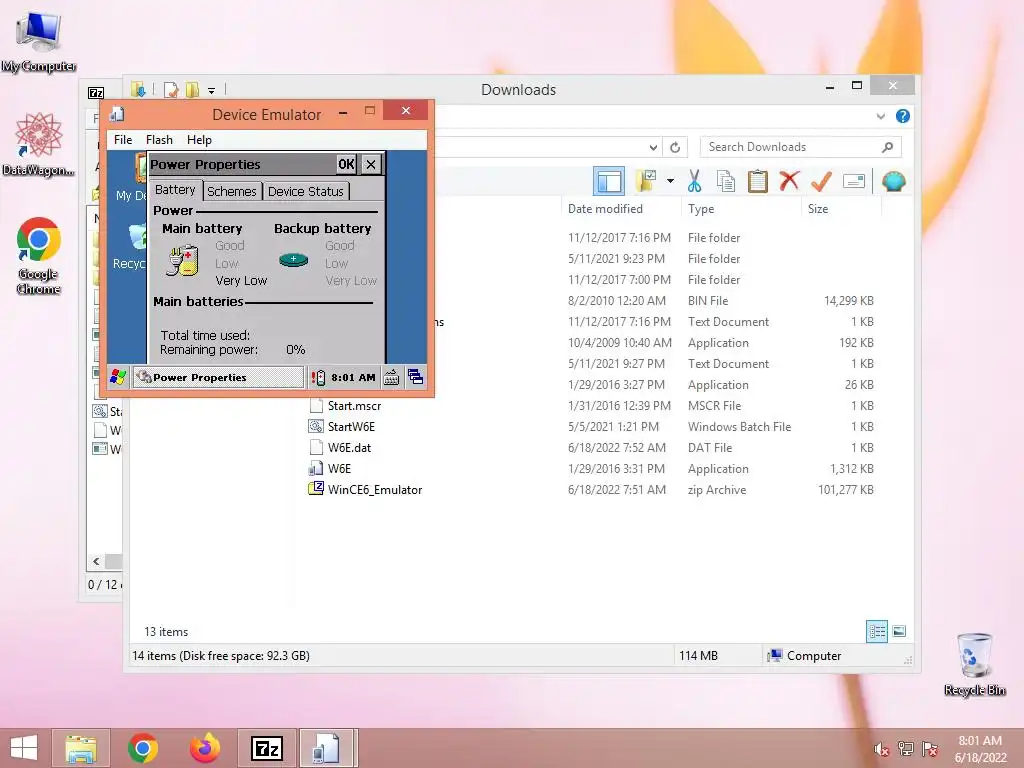Click the 14,299 KB size cell

(848, 300)
